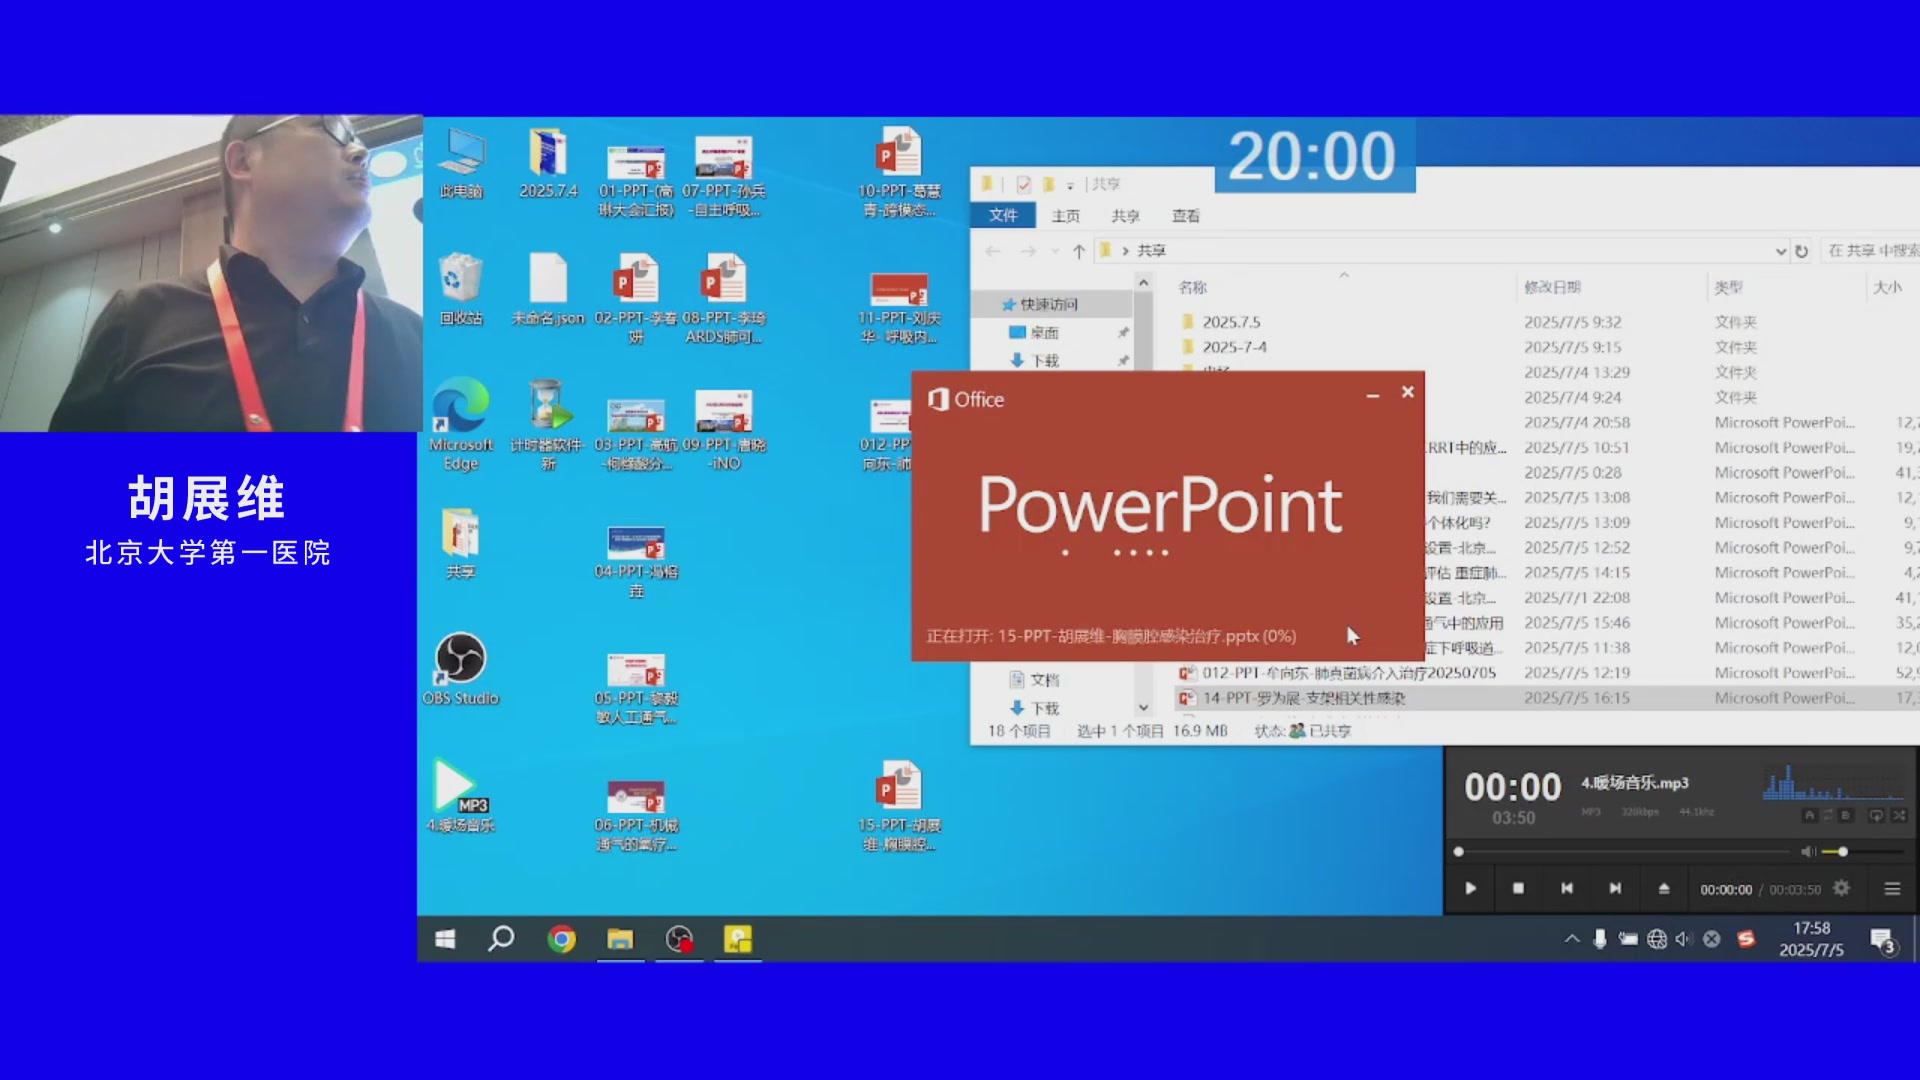Toggle repeat mode in audio player
This screenshot has height=1080, width=1920.
1876,815
